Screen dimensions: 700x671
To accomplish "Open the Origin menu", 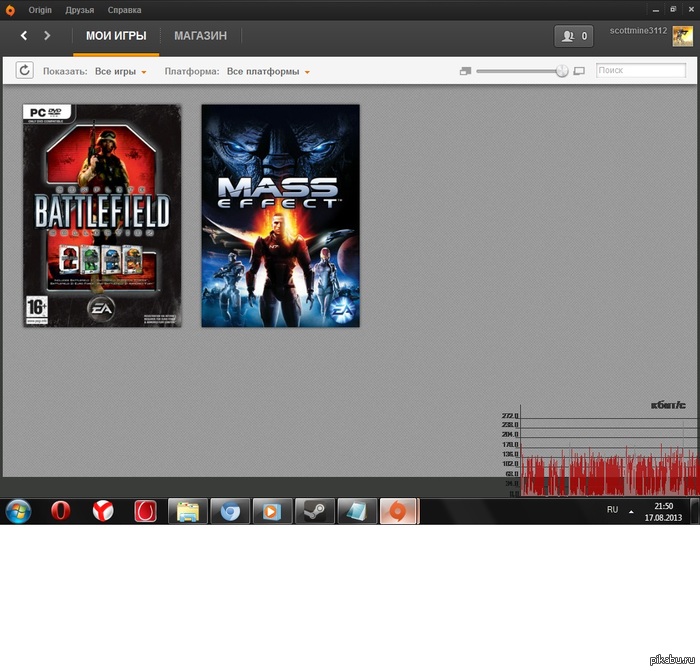I will click(x=40, y=10).
